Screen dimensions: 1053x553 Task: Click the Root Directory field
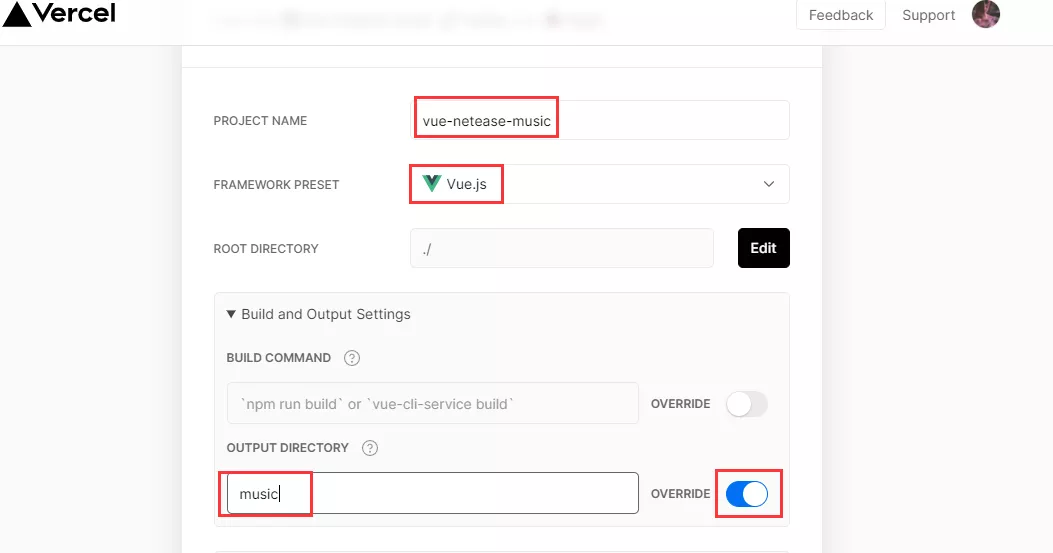pos(561,248)
